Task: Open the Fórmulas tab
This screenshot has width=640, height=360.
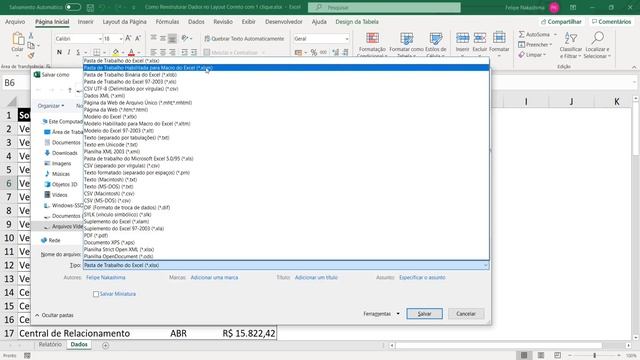Action: [167, 22]
